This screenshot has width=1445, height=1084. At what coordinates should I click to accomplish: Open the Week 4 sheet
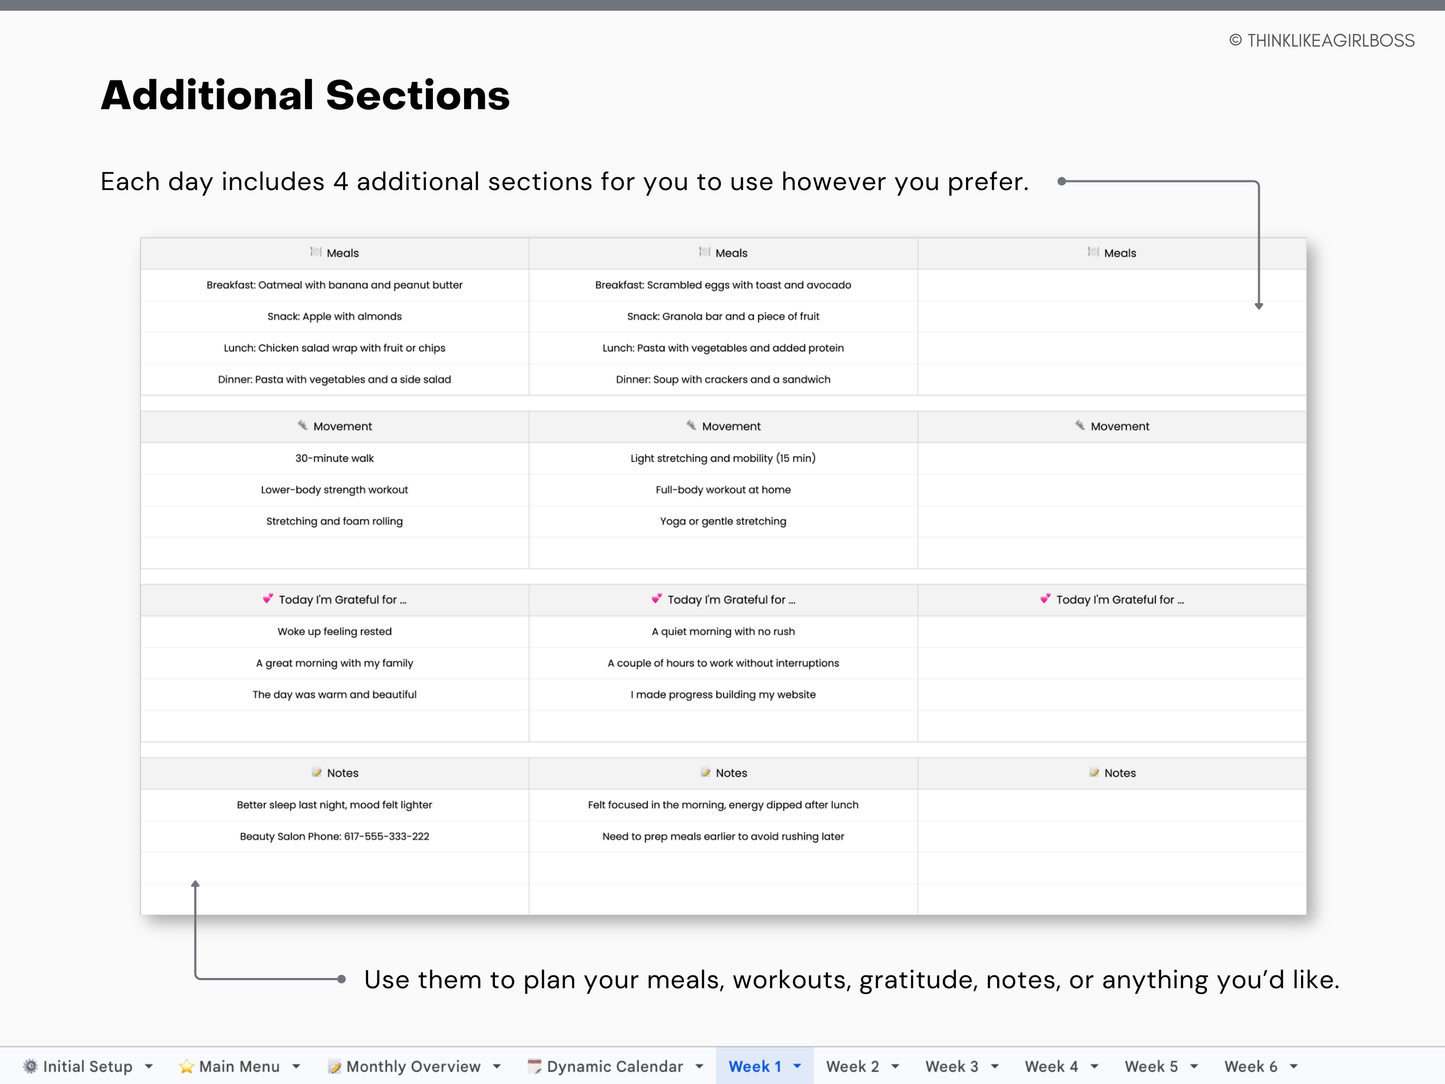(x=1053, y=1066)
